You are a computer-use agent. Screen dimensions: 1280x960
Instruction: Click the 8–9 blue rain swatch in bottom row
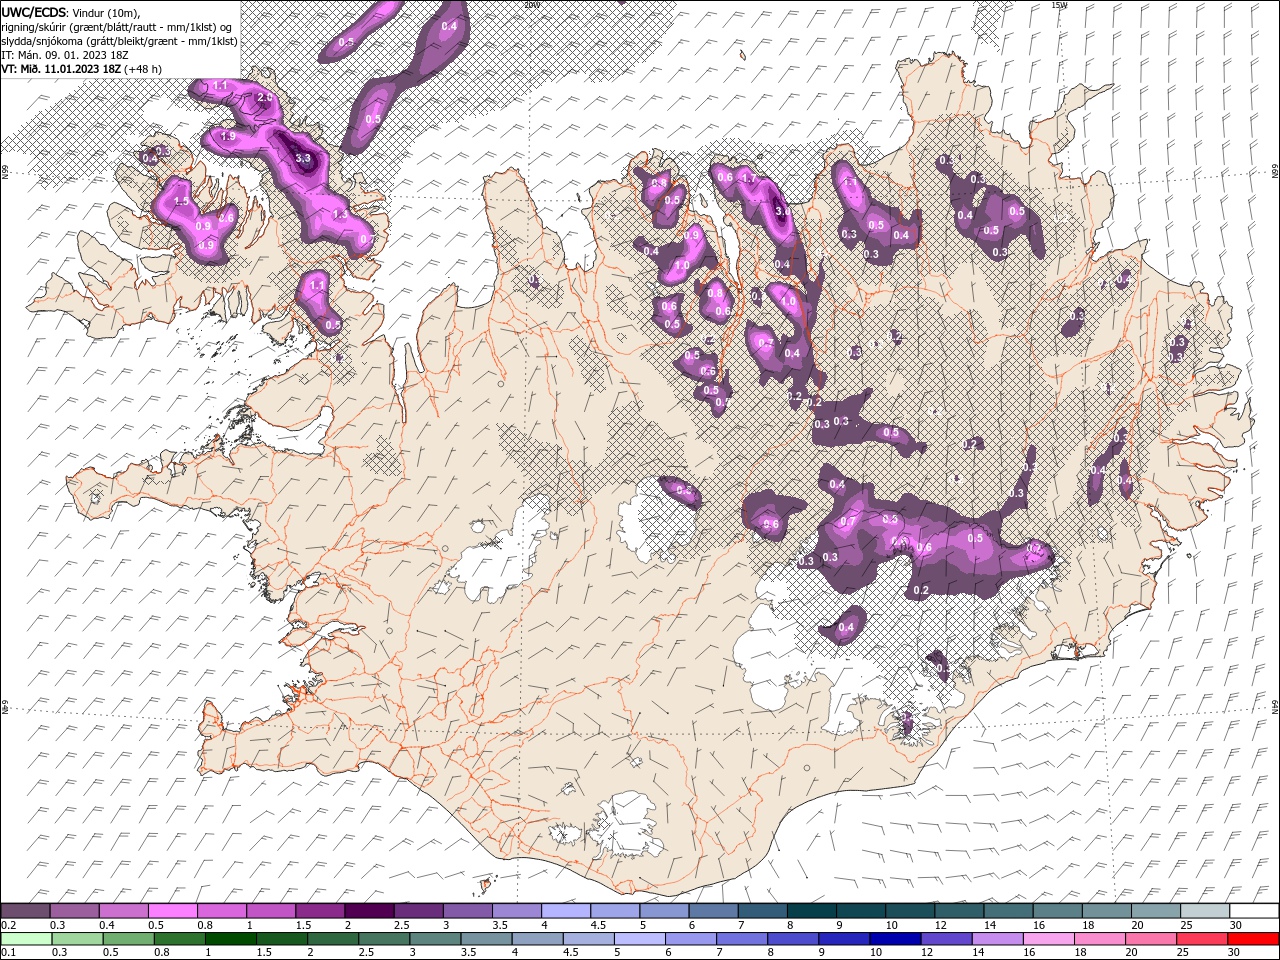(x=791, y=939)
